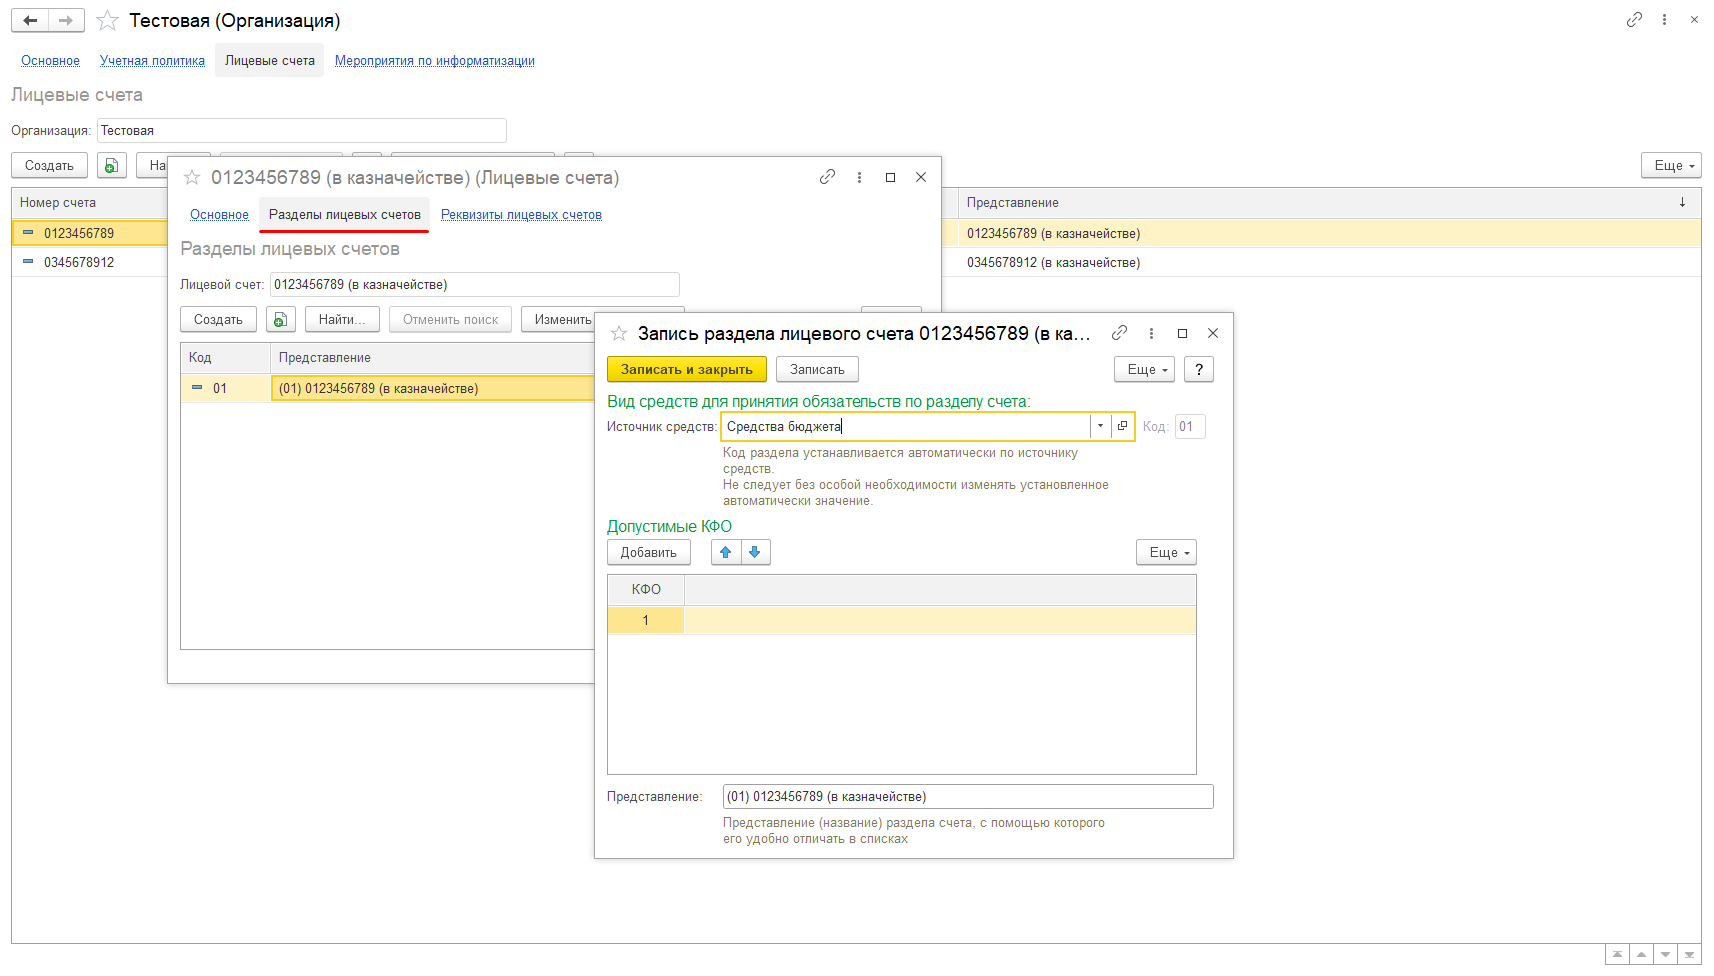Click the КФО column header

coord(646,590)
